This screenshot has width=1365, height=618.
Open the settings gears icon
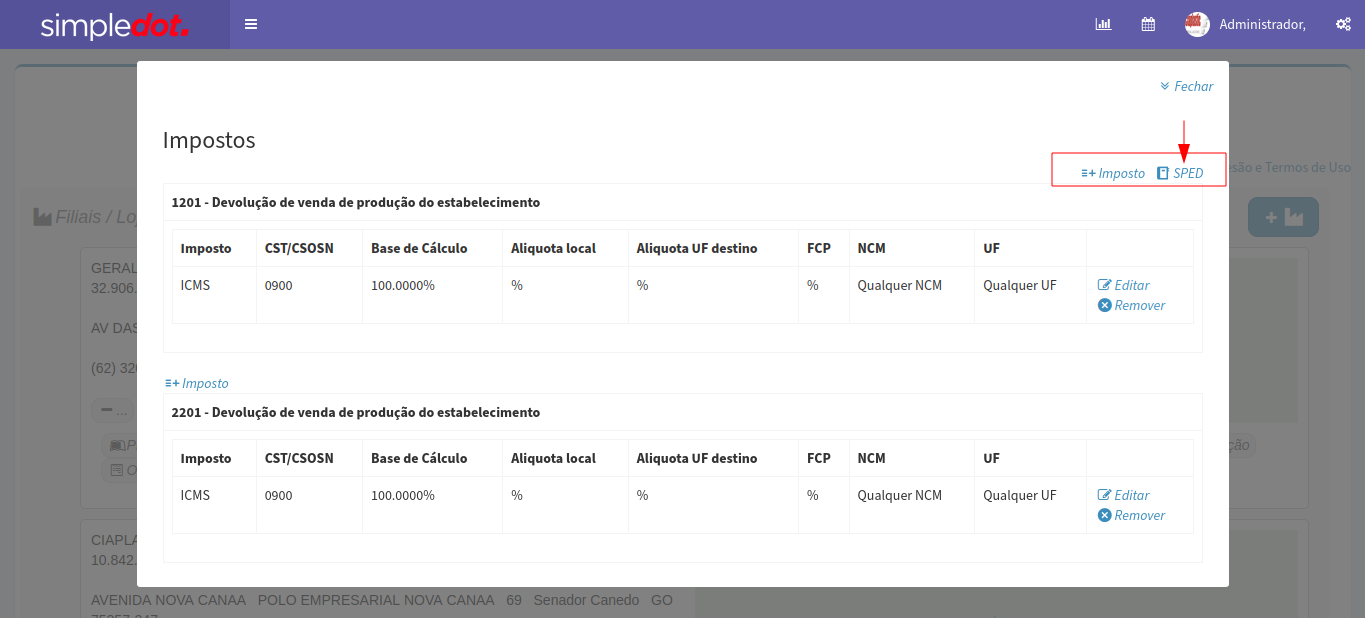point(1343,24)
